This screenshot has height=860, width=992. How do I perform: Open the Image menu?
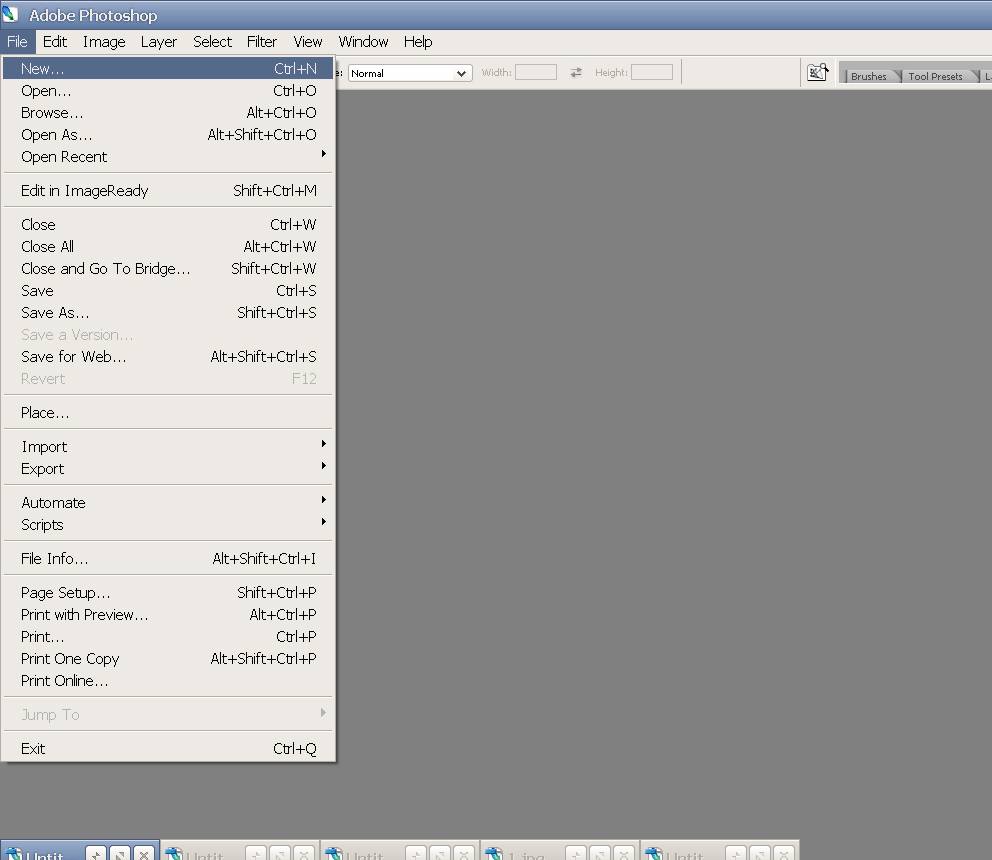[104, 42]
